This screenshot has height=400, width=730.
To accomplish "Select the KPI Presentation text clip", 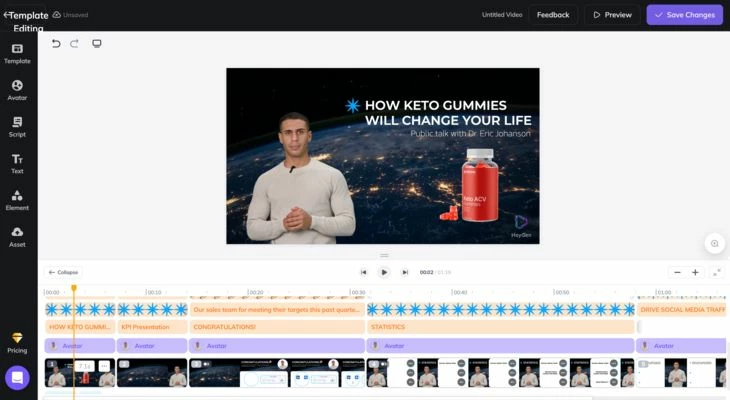I will 152,327.
